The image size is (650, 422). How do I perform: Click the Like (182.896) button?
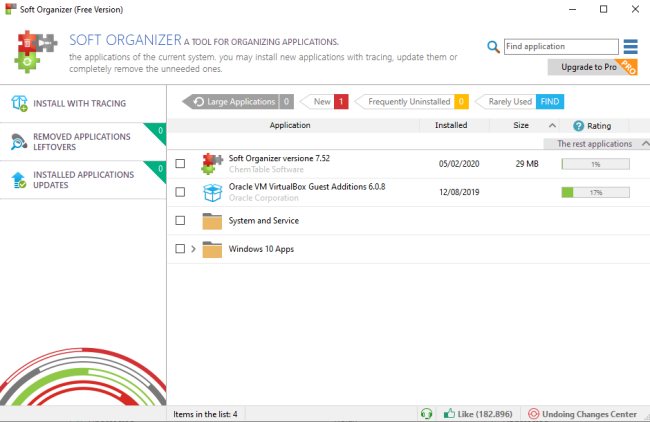pyautogui.click(x=478, y=414)
